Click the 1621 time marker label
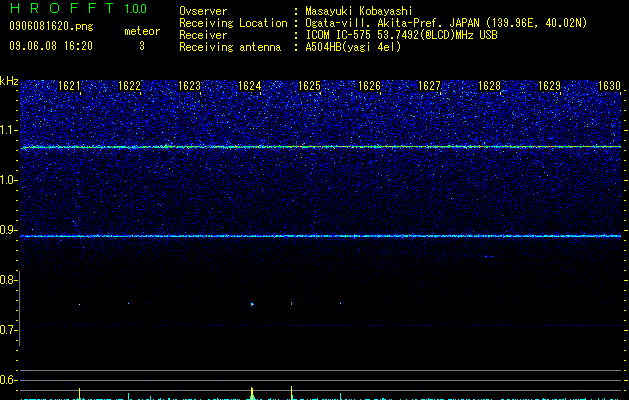629x400 pixels. [x=69, y=86]
